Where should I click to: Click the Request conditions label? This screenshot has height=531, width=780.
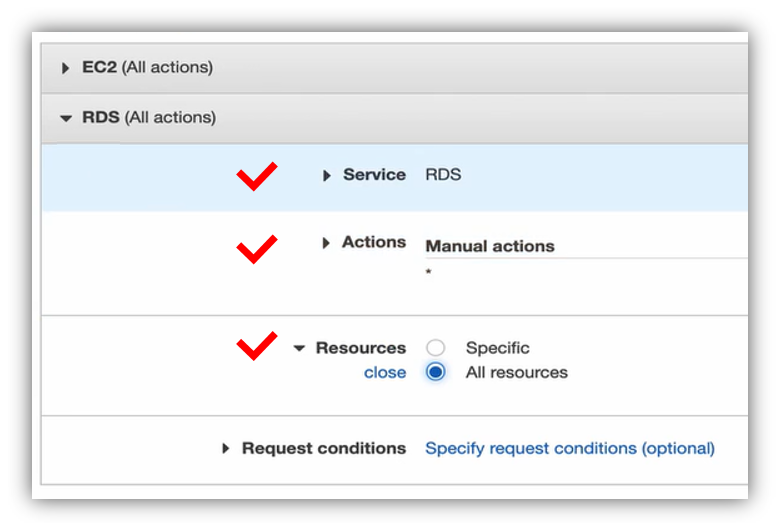click(x=324, y=448)
